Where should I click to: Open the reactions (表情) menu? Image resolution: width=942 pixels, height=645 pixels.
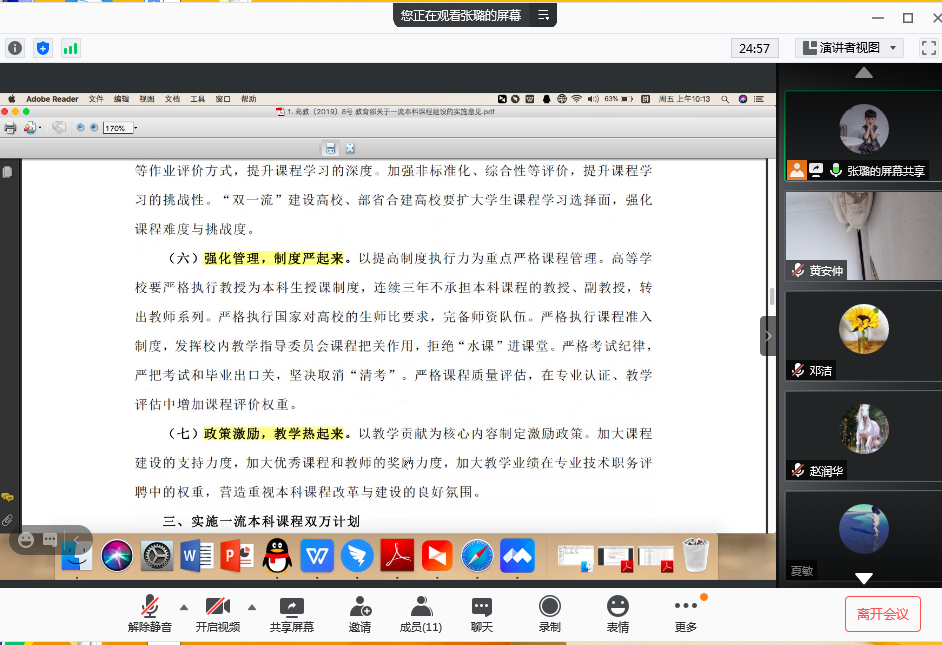pyautogui.click(x=618, y=613)
